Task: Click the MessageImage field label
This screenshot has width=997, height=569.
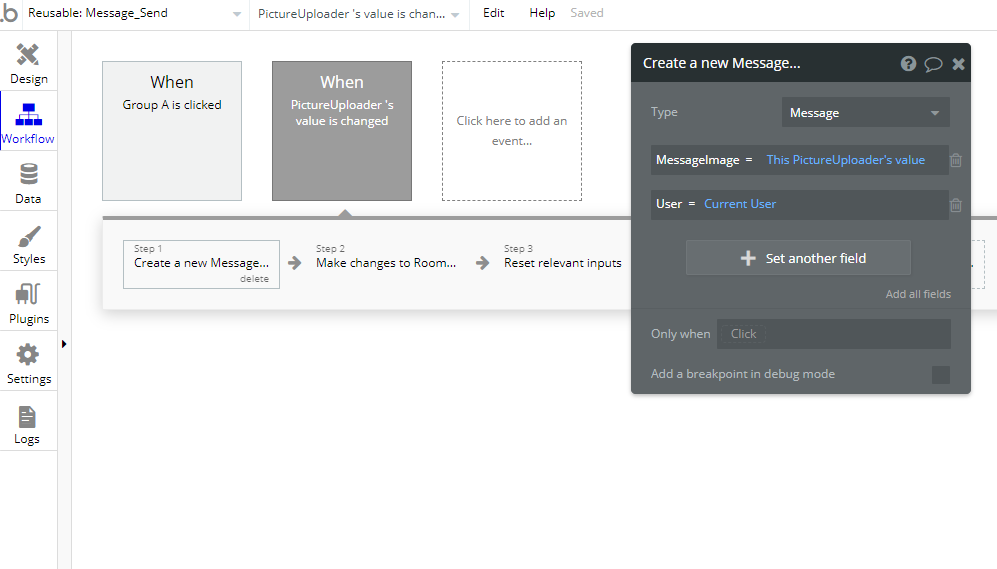Action: click(698, 160)
